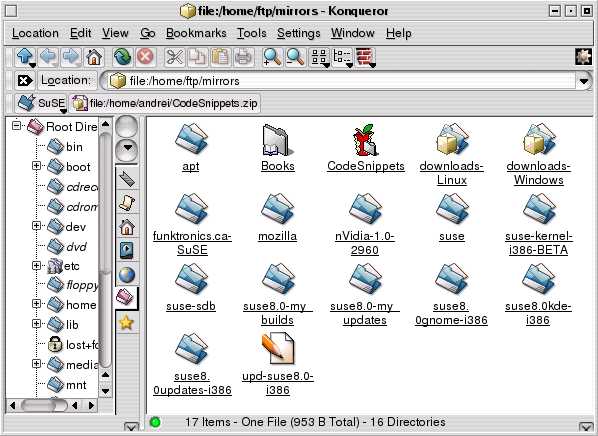Open the View menu
This screenshot has height=436, width=598.
click(115, 33)
